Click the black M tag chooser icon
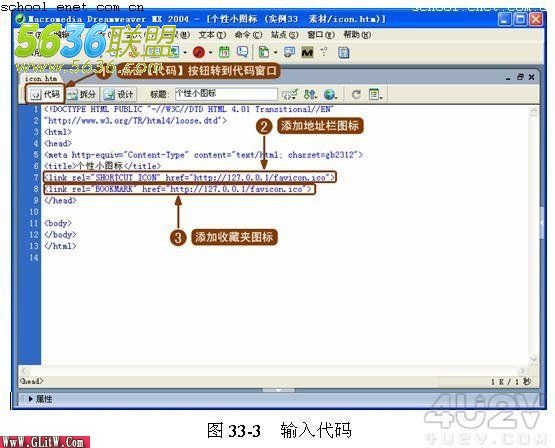555x448 pixels. coord(307,53)
